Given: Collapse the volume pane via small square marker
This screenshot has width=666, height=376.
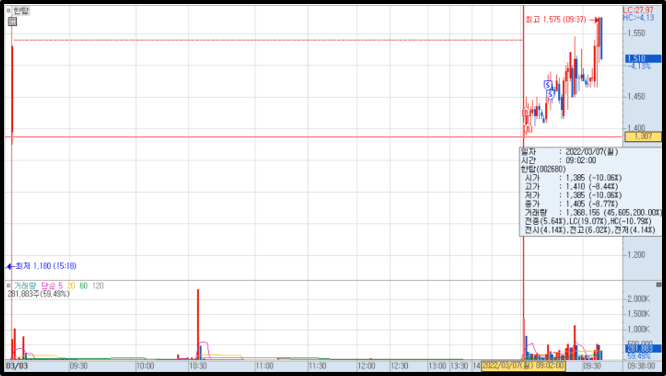Looking at the screenshot, I should pos(8,286).
